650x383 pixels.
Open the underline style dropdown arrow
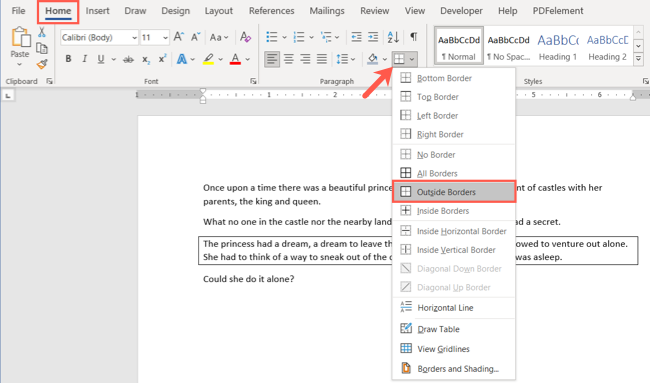click(x=113, y=60)
